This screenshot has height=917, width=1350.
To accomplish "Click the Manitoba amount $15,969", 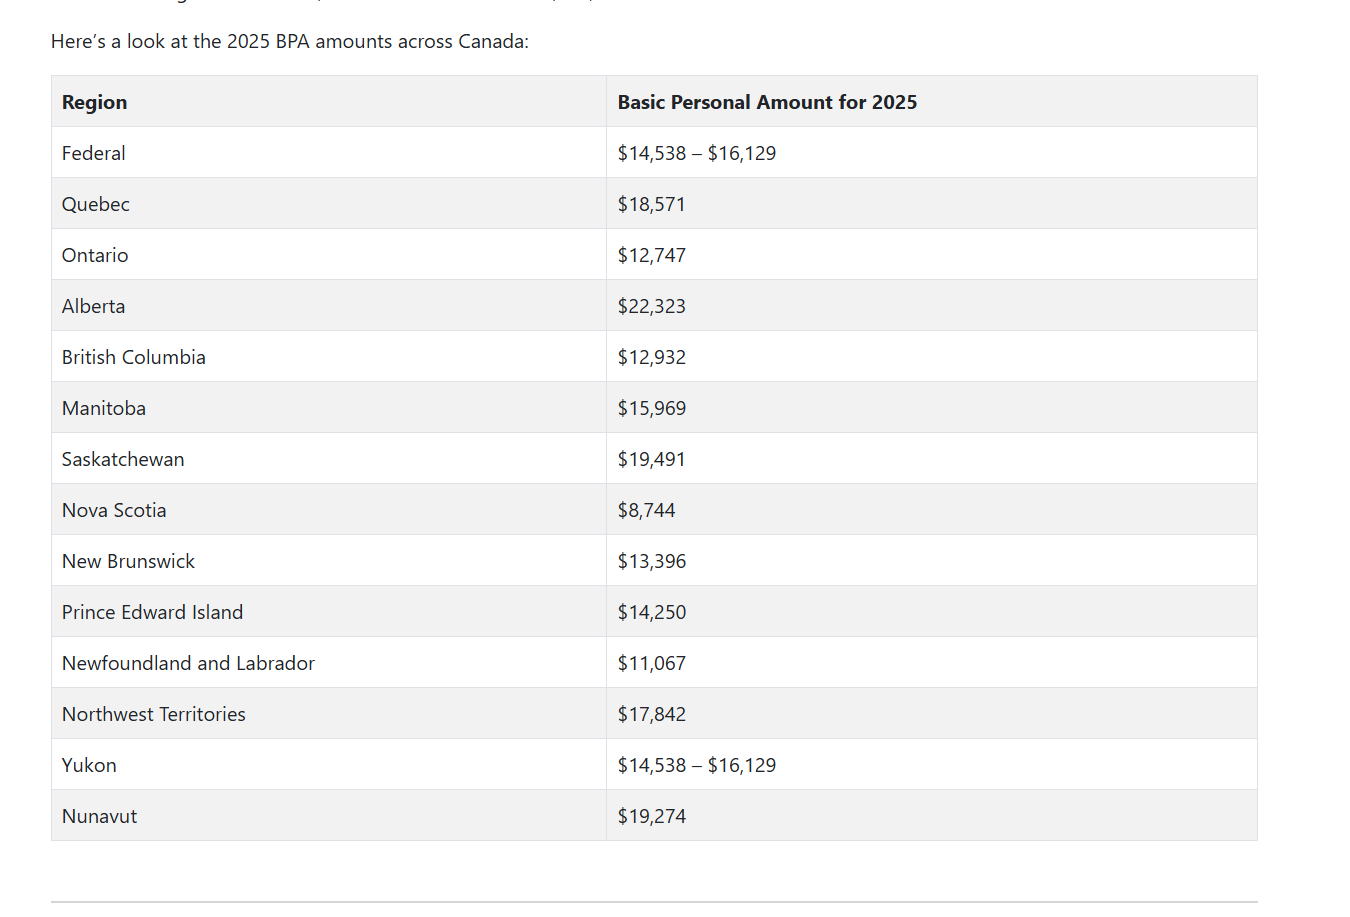I will point(652,407).
